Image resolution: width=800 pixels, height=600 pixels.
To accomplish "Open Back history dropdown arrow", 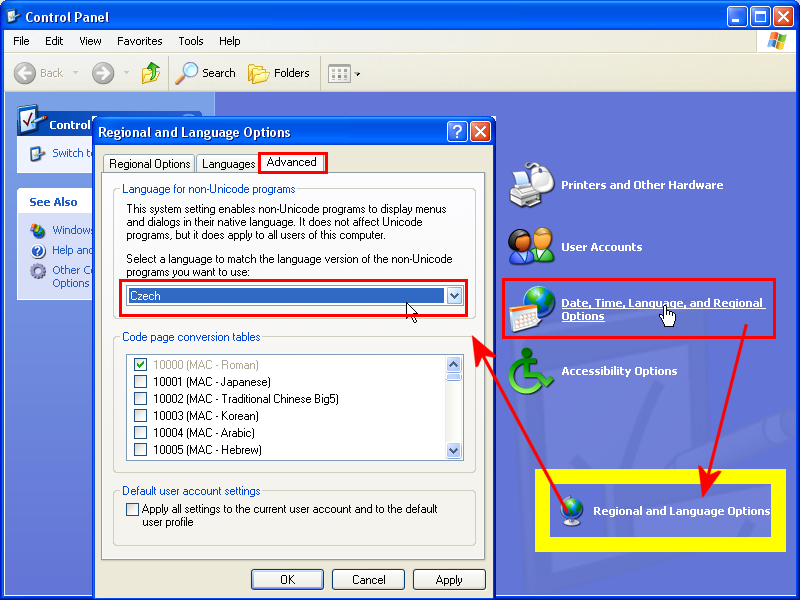I will click(76, 73).
